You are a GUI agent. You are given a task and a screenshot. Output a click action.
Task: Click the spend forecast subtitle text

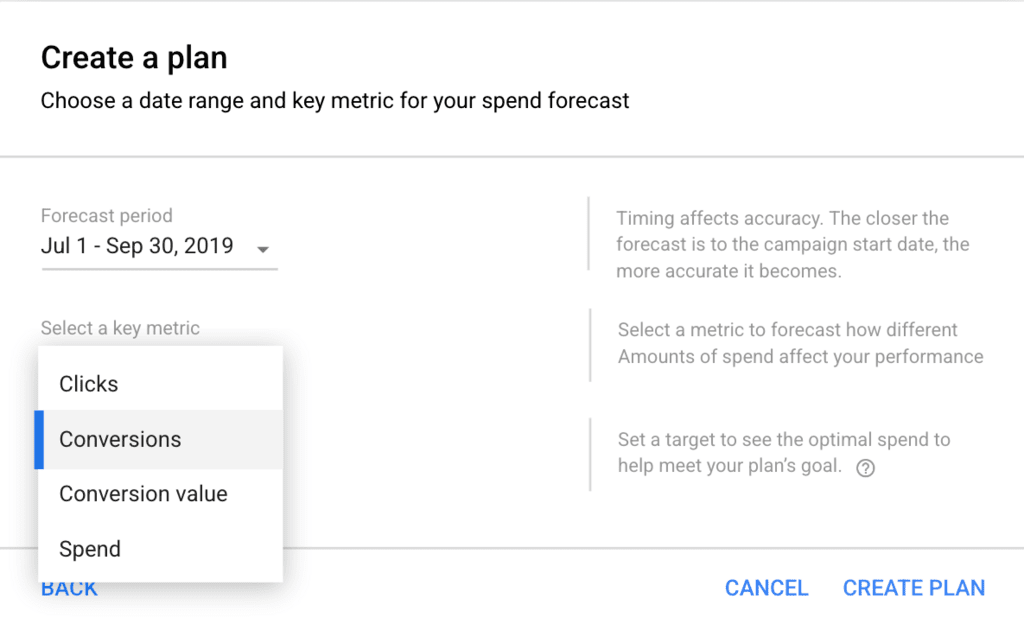tap(335, 101)
